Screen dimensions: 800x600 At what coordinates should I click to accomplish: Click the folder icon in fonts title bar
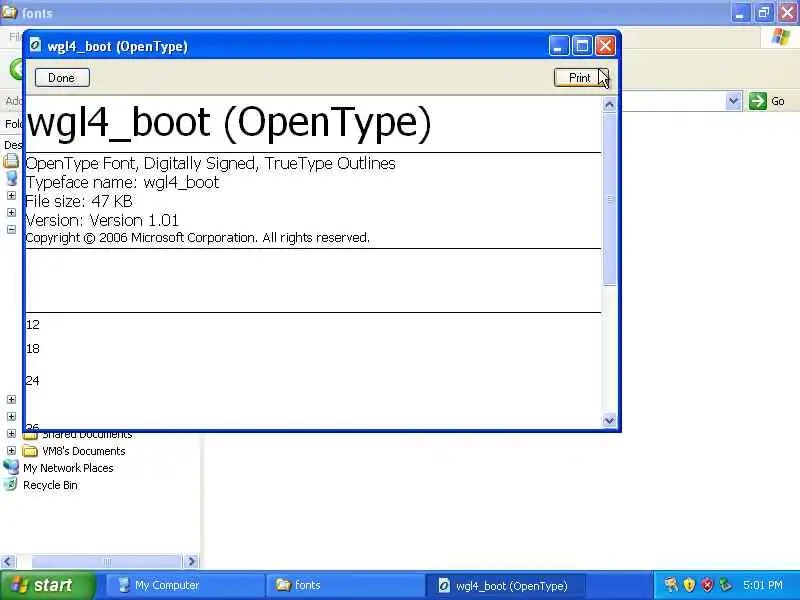point(10,12)
